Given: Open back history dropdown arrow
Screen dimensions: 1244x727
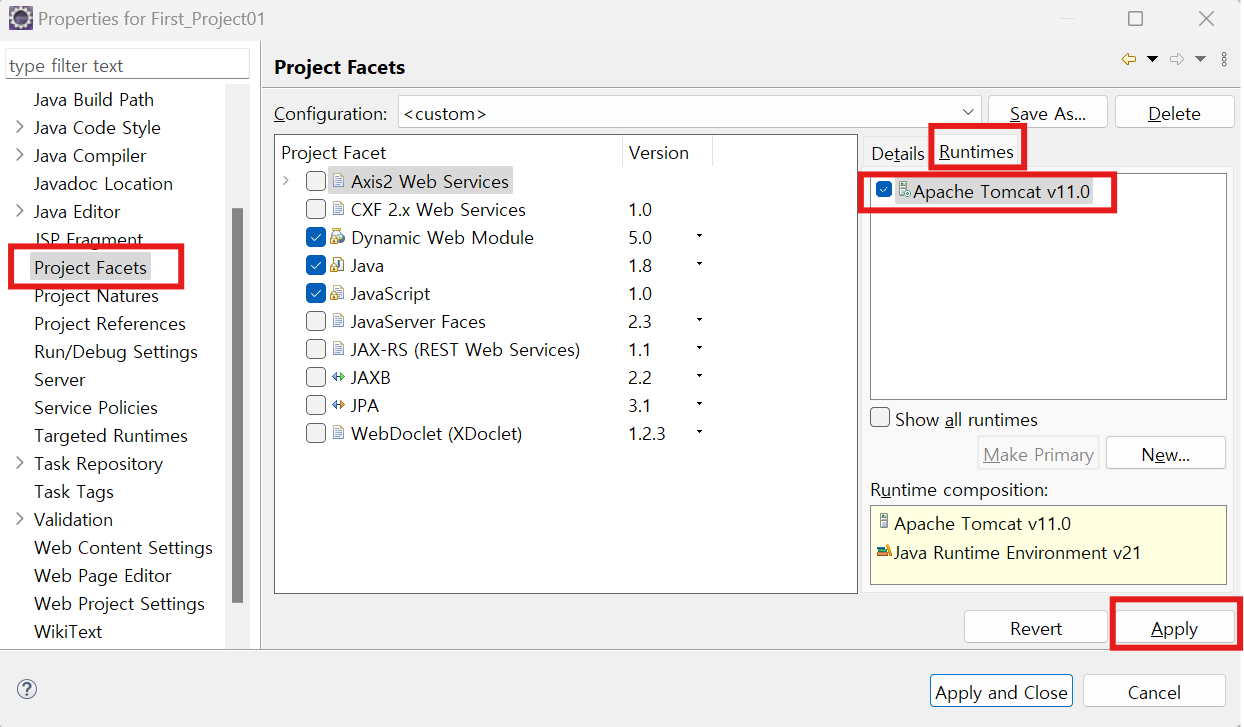Looking at the screenshot, I should [x=1152, y=60].
